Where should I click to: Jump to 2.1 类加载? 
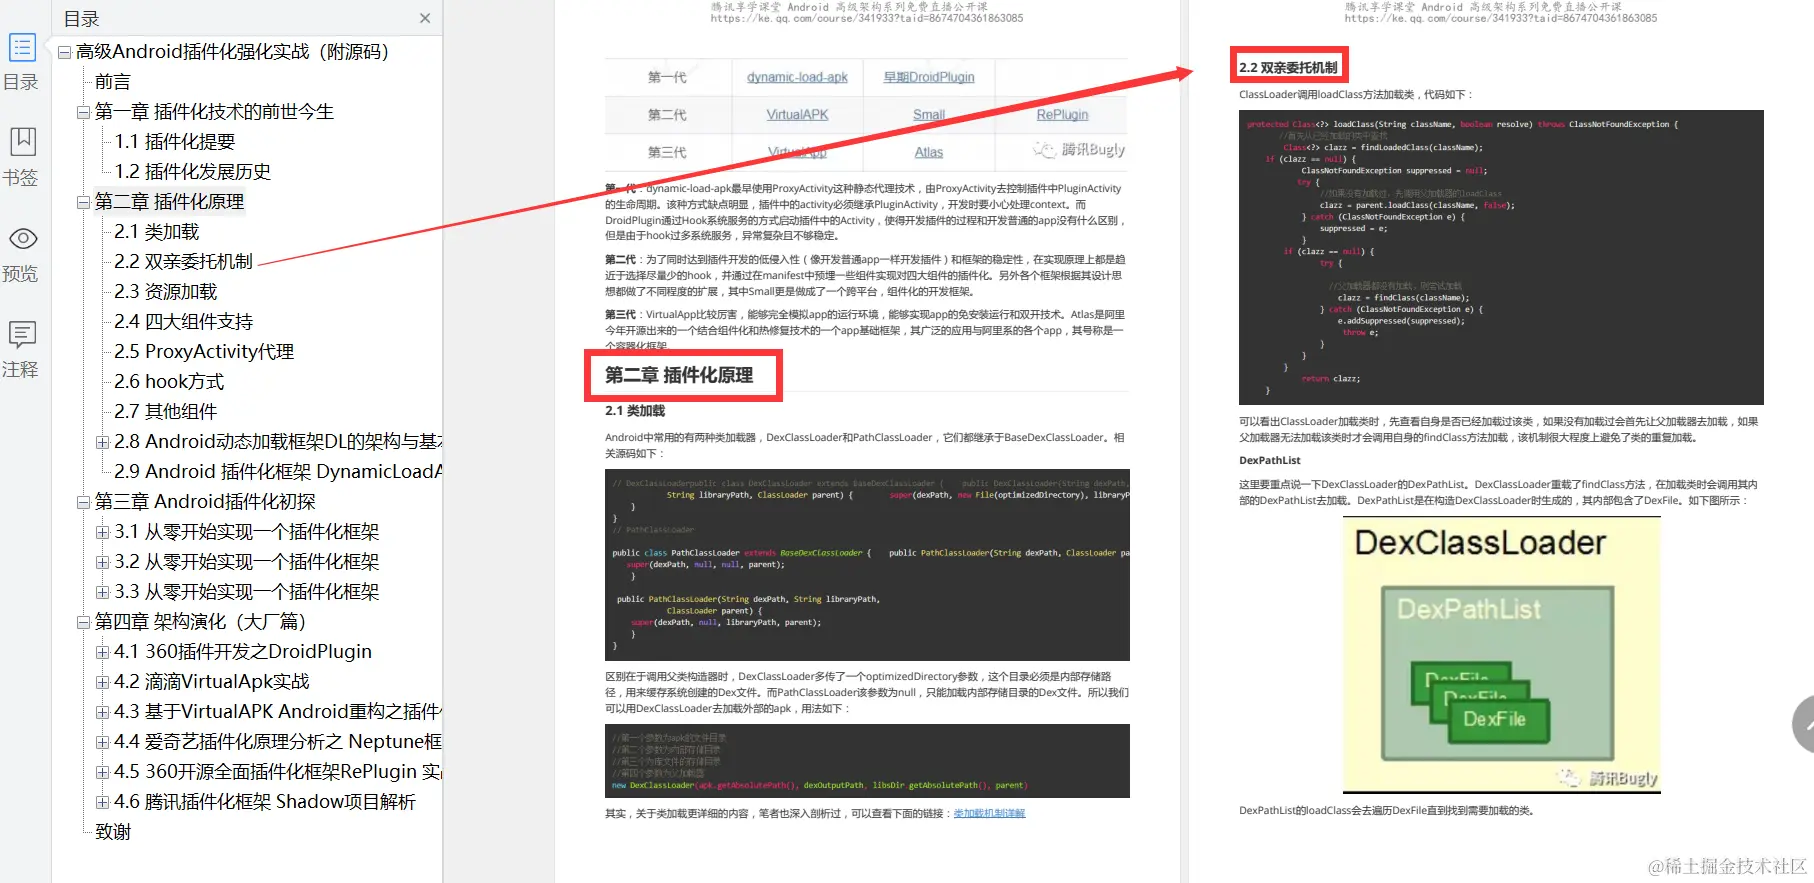(157, 232)
